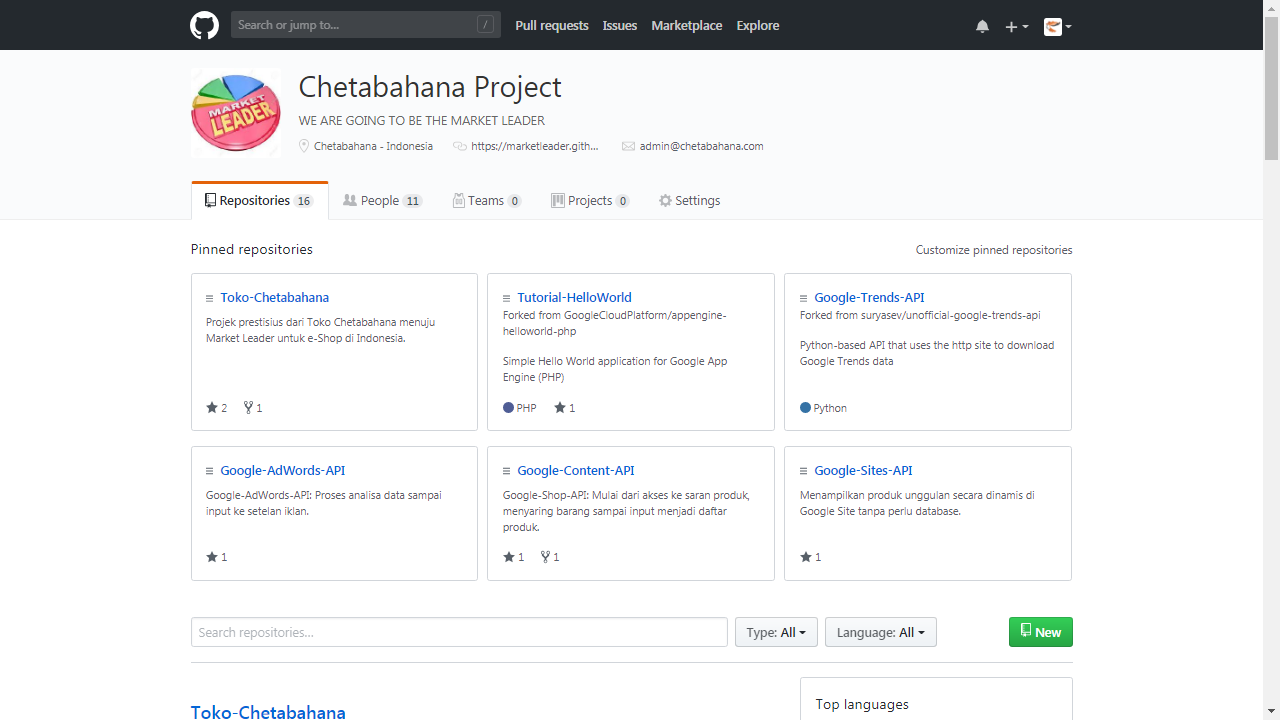Open Toko-Chetabahana in the repository list
Screen dimensions: 1280x720
268,712
